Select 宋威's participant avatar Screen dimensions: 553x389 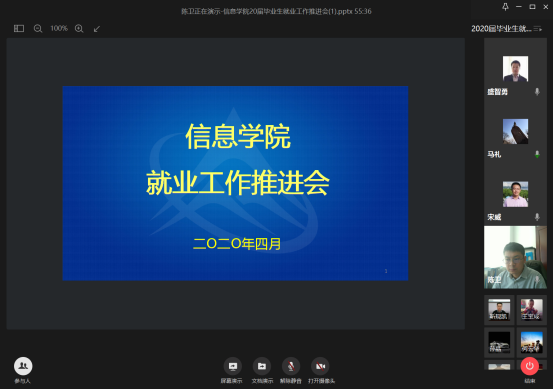[515, 194]
